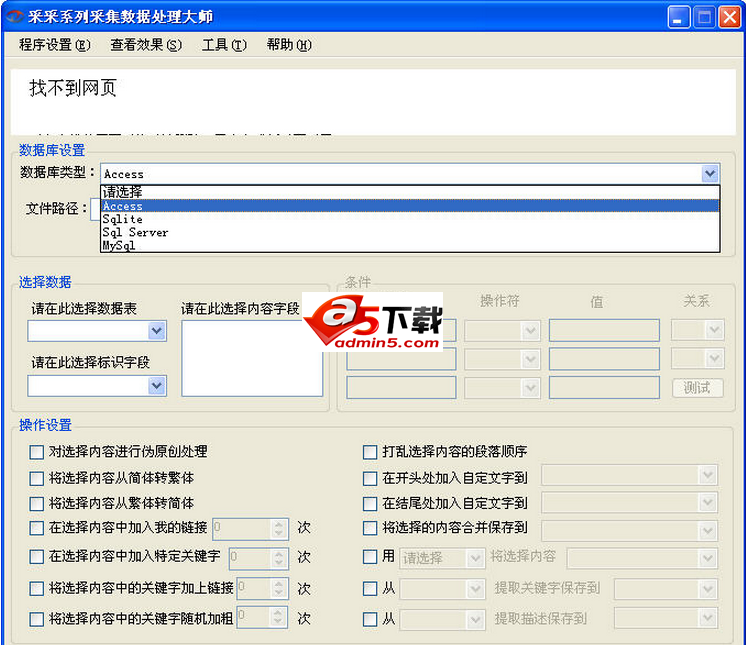The width and height of the screenshot is (746, 645).
Task: Click spinner for 关键字随机加粗 count
Action: tap(279, 617)
